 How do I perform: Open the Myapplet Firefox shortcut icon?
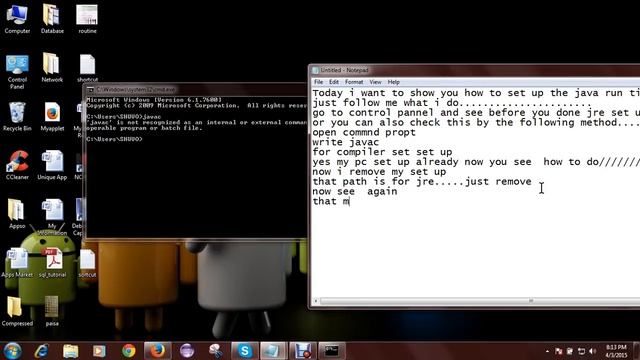52,116
